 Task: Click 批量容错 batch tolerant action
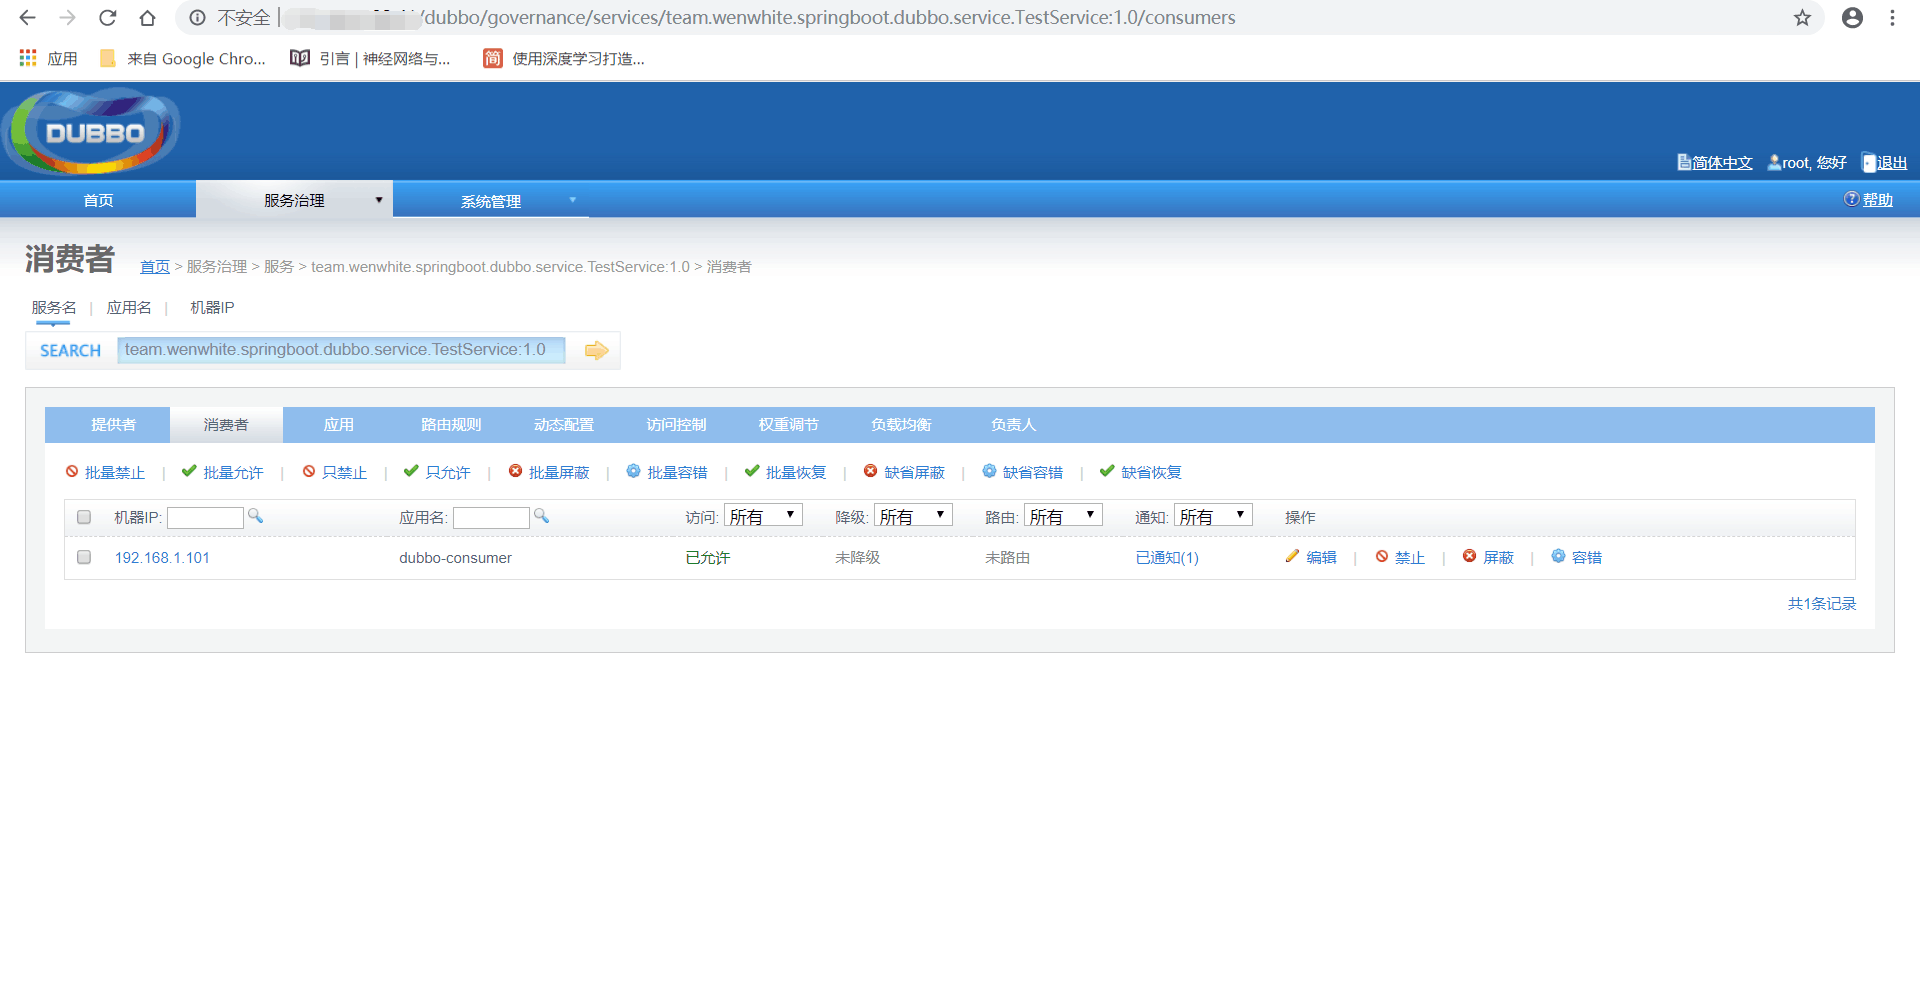pos(667,472)
